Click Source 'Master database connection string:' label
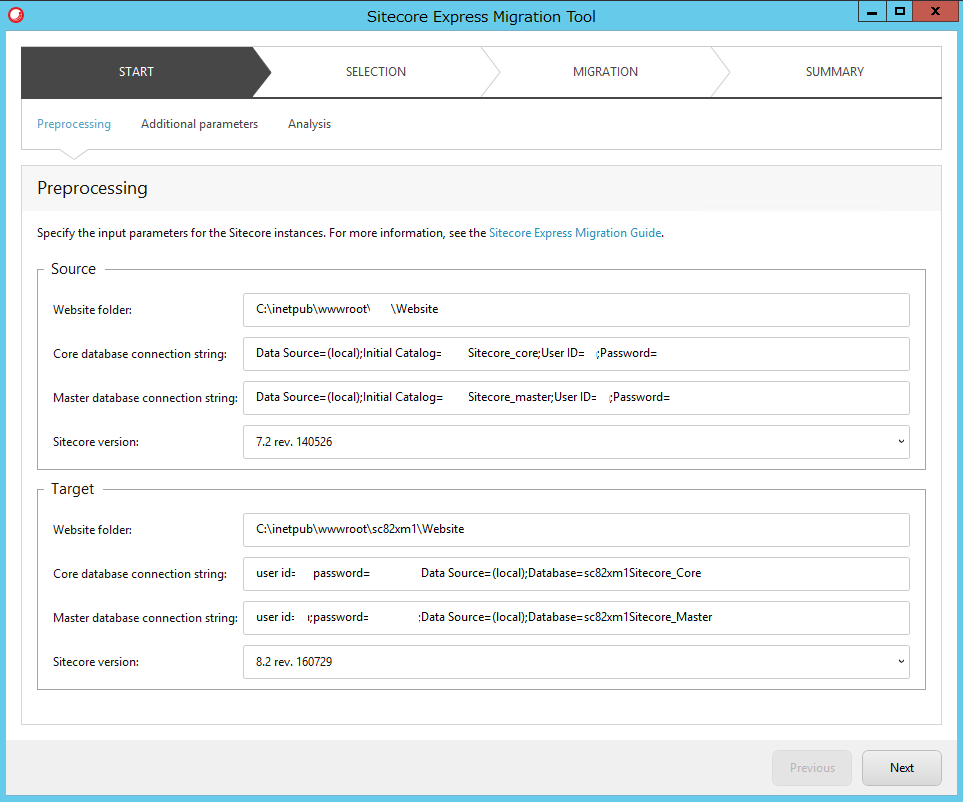This screenshot has height=802, width=963. [146, 398]
